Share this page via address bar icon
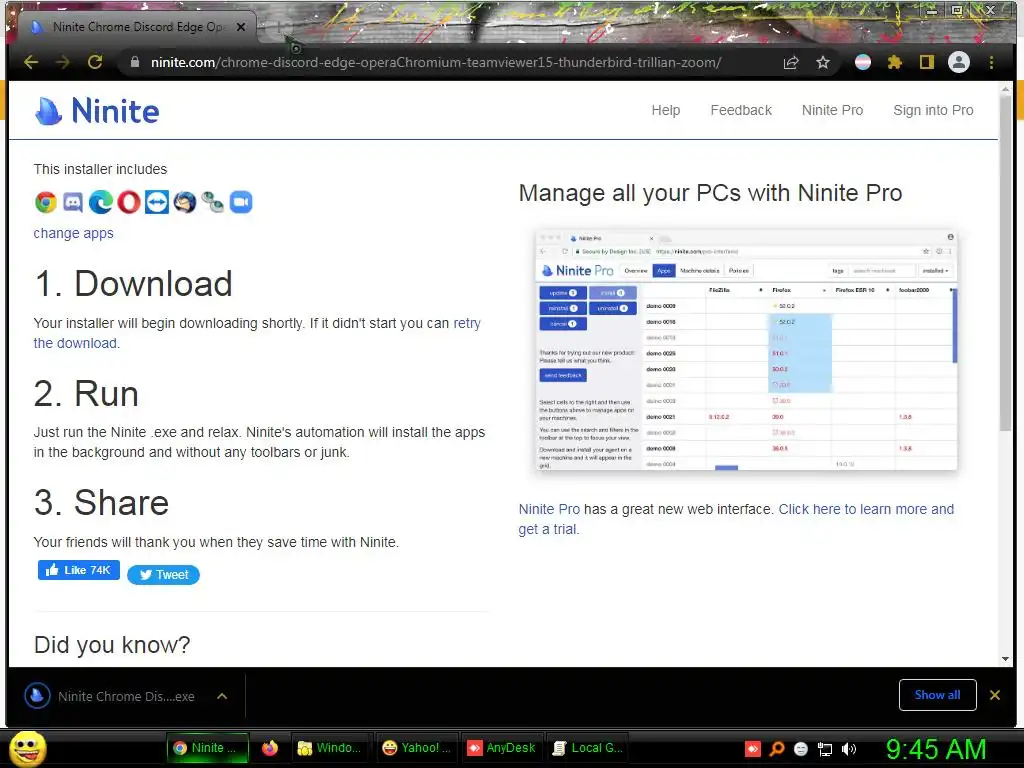Viewport: 1024px width, 768px height. pos(791,63)
